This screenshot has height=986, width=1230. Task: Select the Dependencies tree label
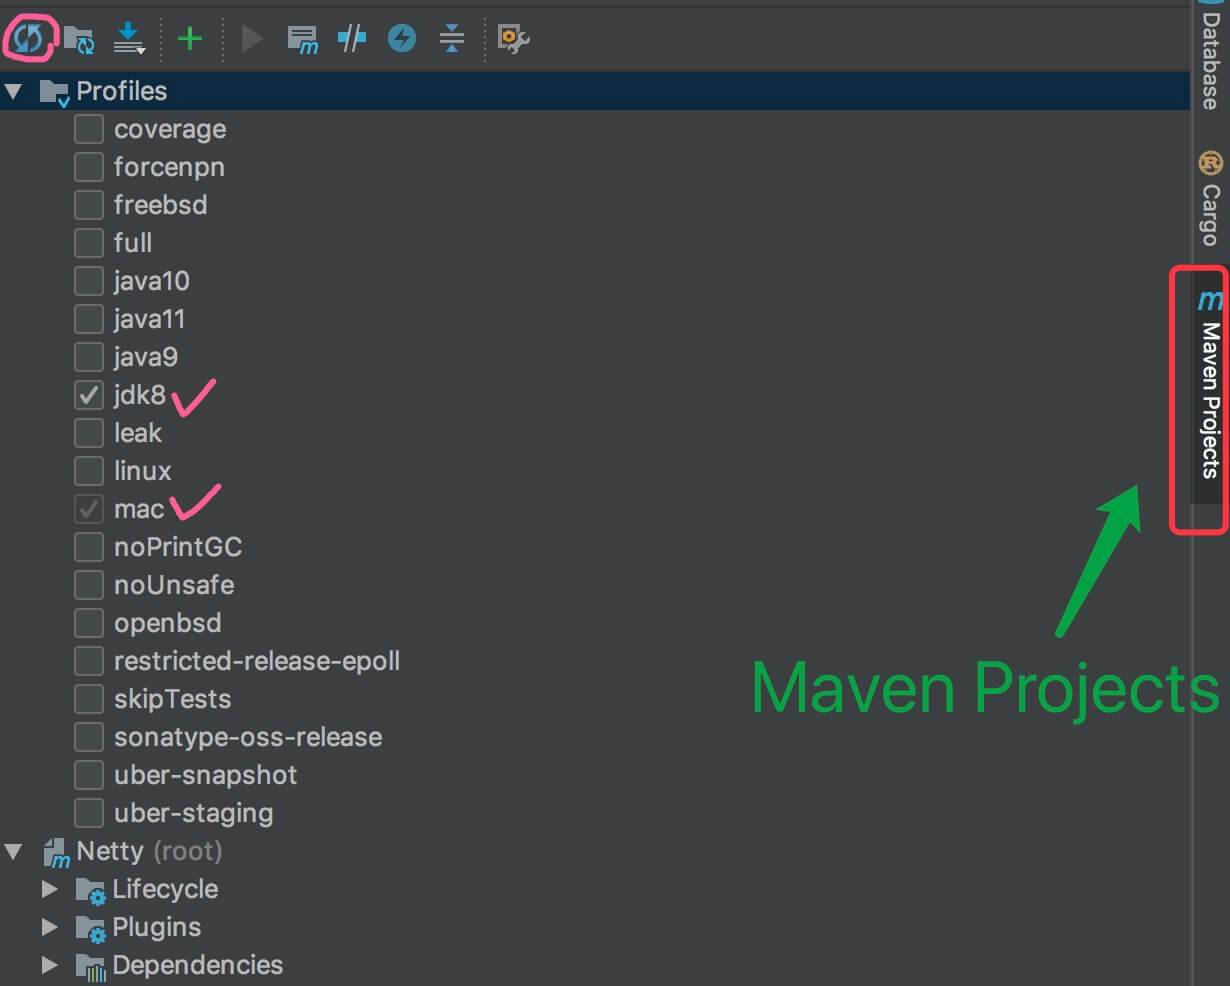pyautogui.click(x=198, y=965)
